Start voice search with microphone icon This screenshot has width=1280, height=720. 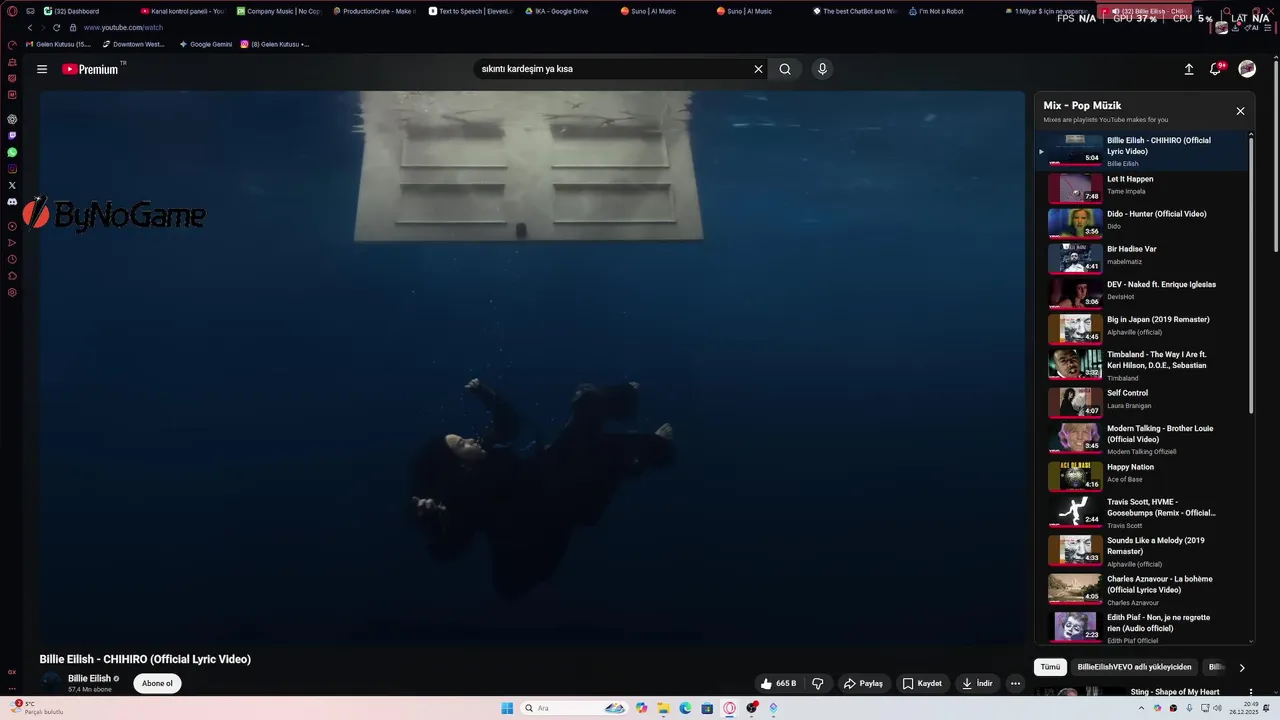[822, 69]
